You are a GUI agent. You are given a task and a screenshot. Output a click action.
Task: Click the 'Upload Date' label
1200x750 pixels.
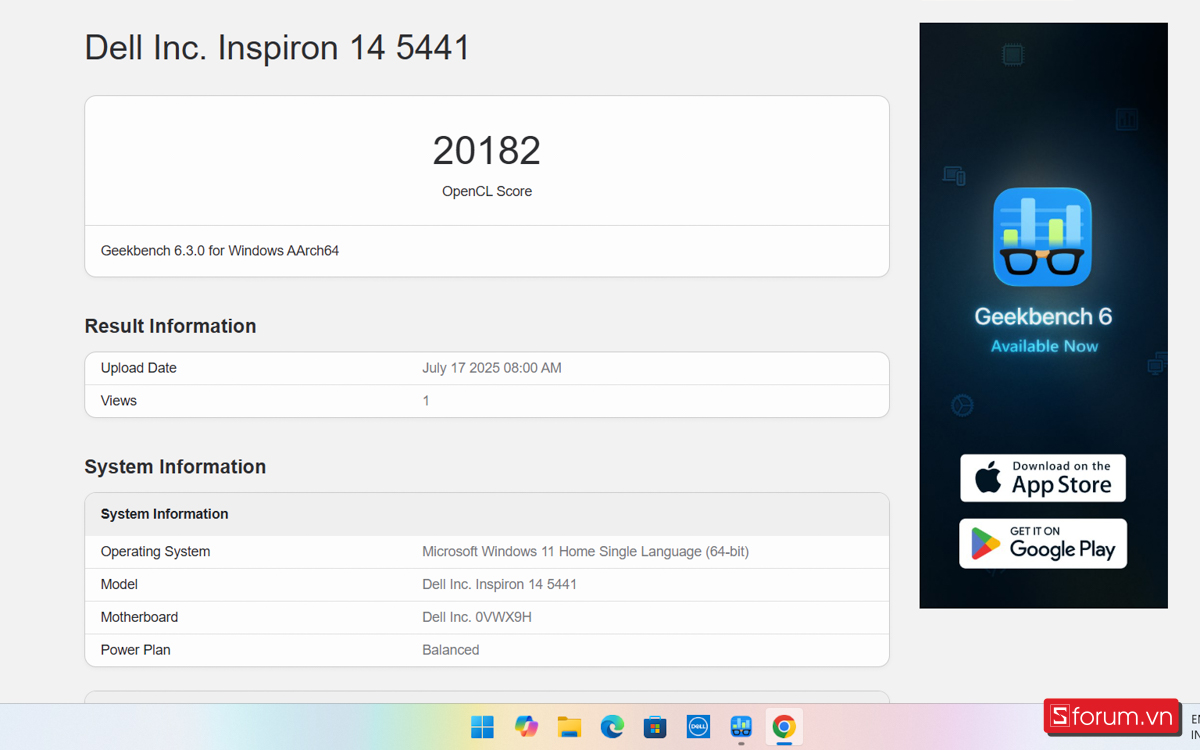click(139, 368)
